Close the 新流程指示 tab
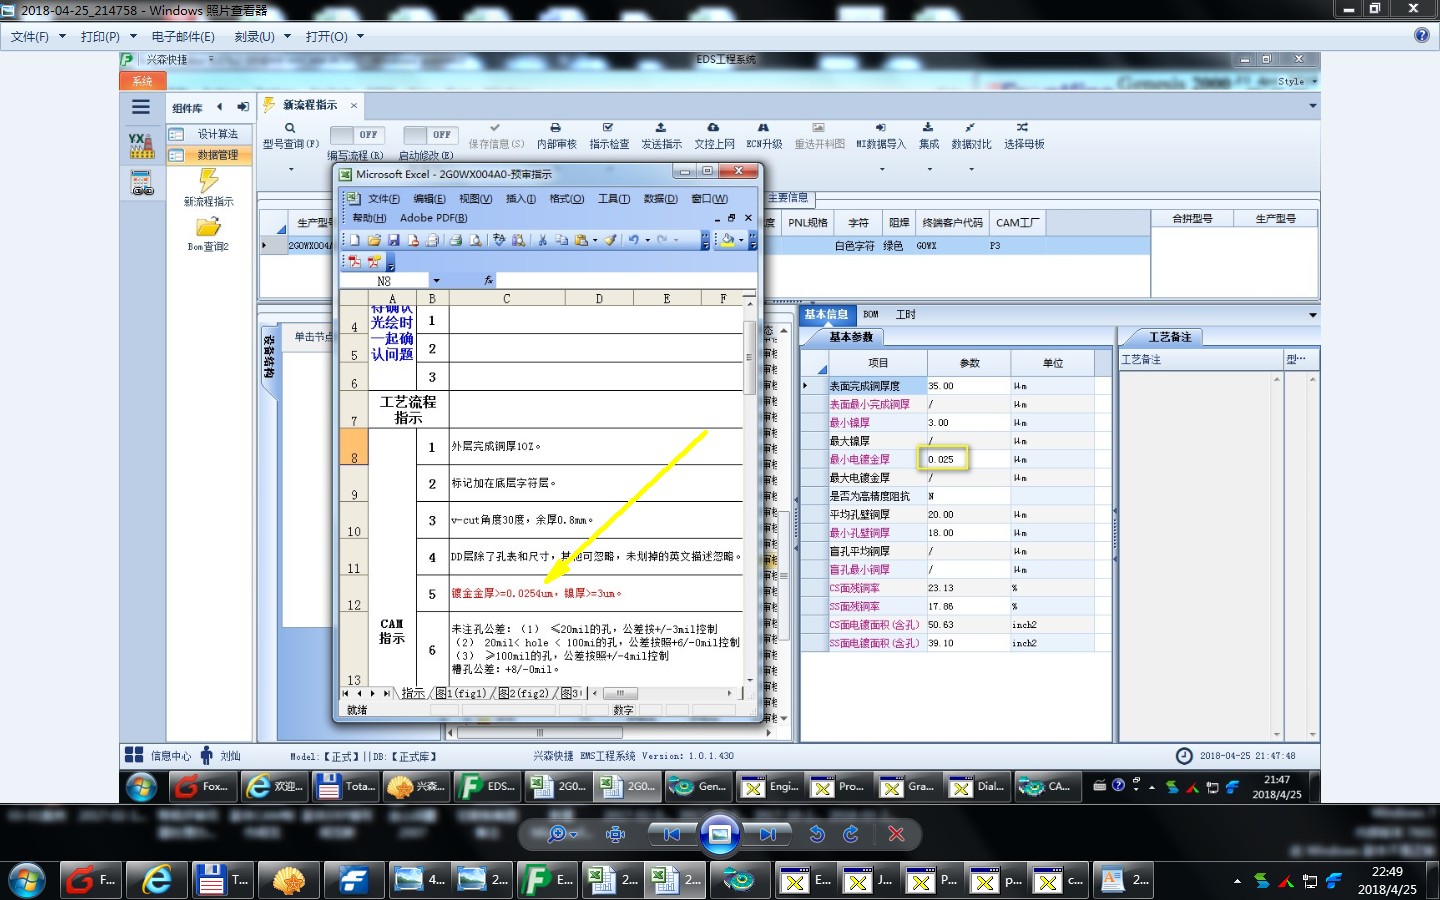The width and height of the screenshot is (1440, 900). click(354, 105)
